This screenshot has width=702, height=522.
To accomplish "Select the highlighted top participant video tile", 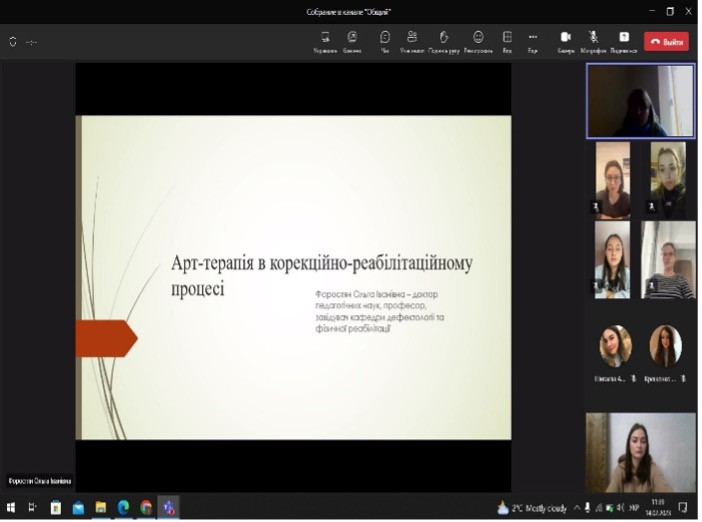I will [640, 101].
